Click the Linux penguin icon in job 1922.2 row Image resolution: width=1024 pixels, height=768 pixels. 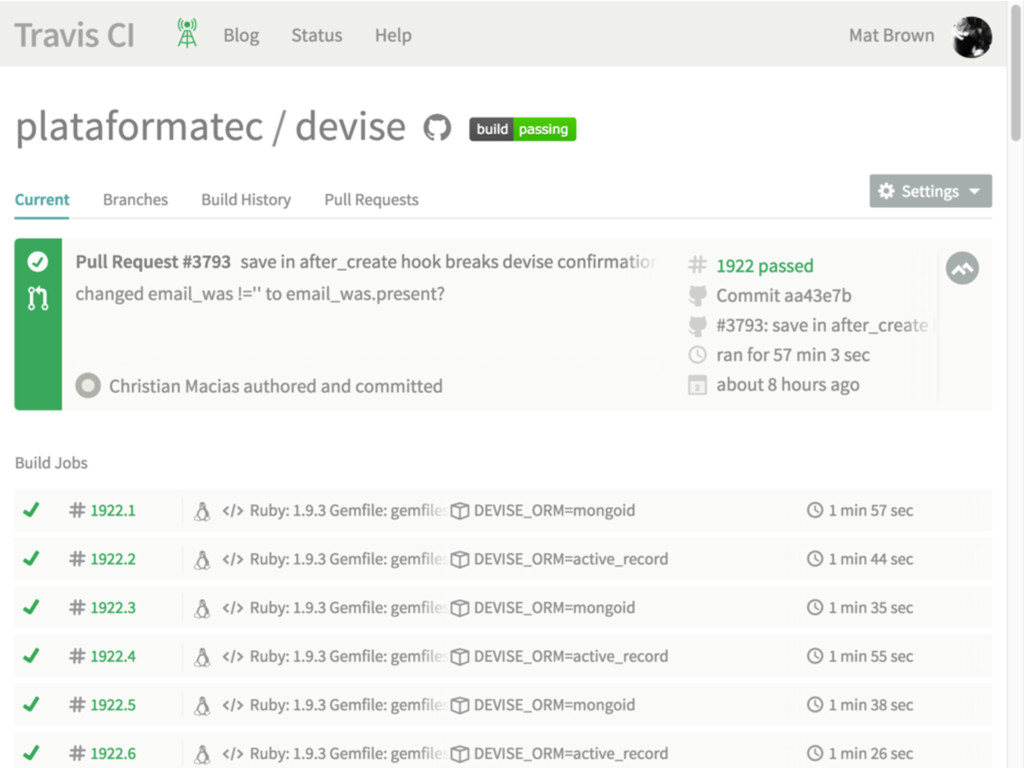click(202, 560)
